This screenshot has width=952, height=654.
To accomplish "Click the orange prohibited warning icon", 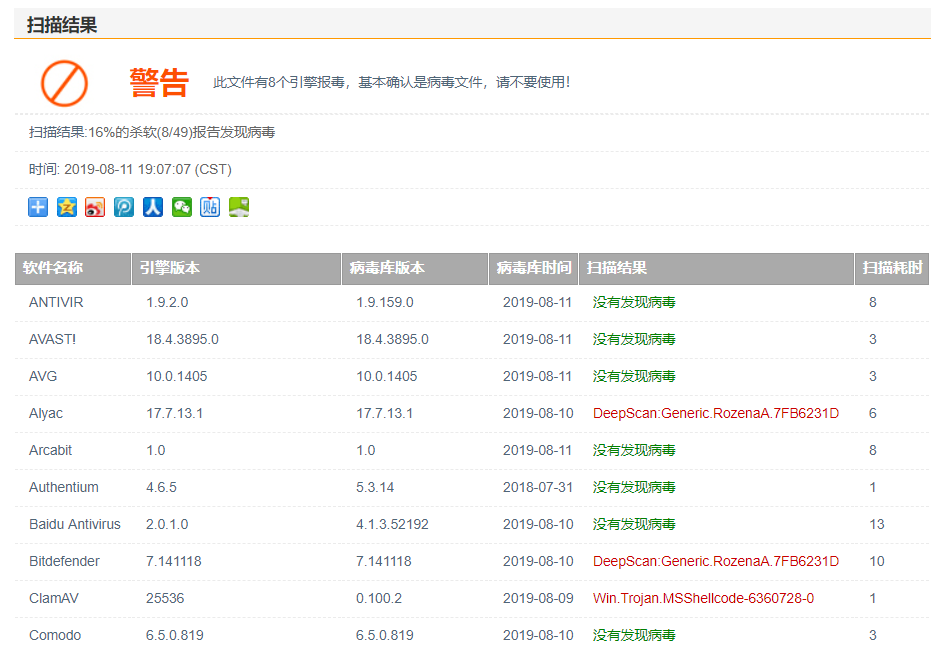I will pos(64,83).
